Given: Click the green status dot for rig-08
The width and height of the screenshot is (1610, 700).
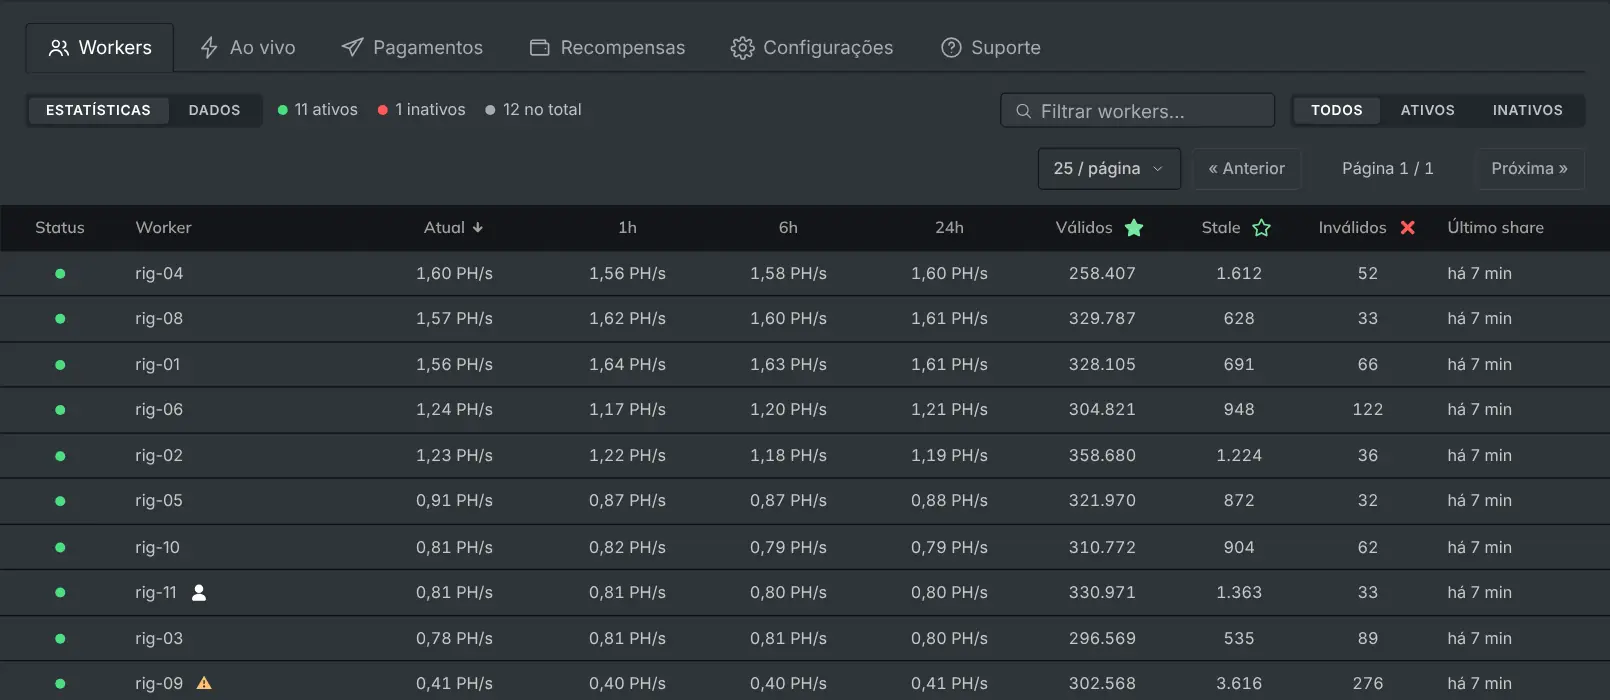Looking at the screenshot, I should tap(60, 319).
